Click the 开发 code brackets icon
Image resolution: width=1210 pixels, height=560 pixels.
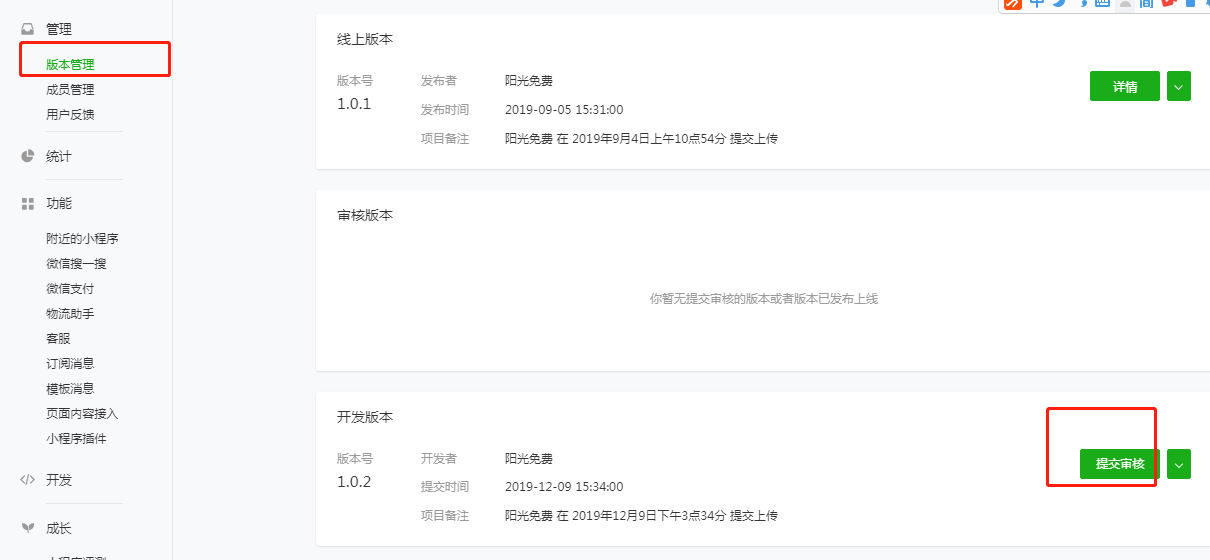tap(27, 480)
